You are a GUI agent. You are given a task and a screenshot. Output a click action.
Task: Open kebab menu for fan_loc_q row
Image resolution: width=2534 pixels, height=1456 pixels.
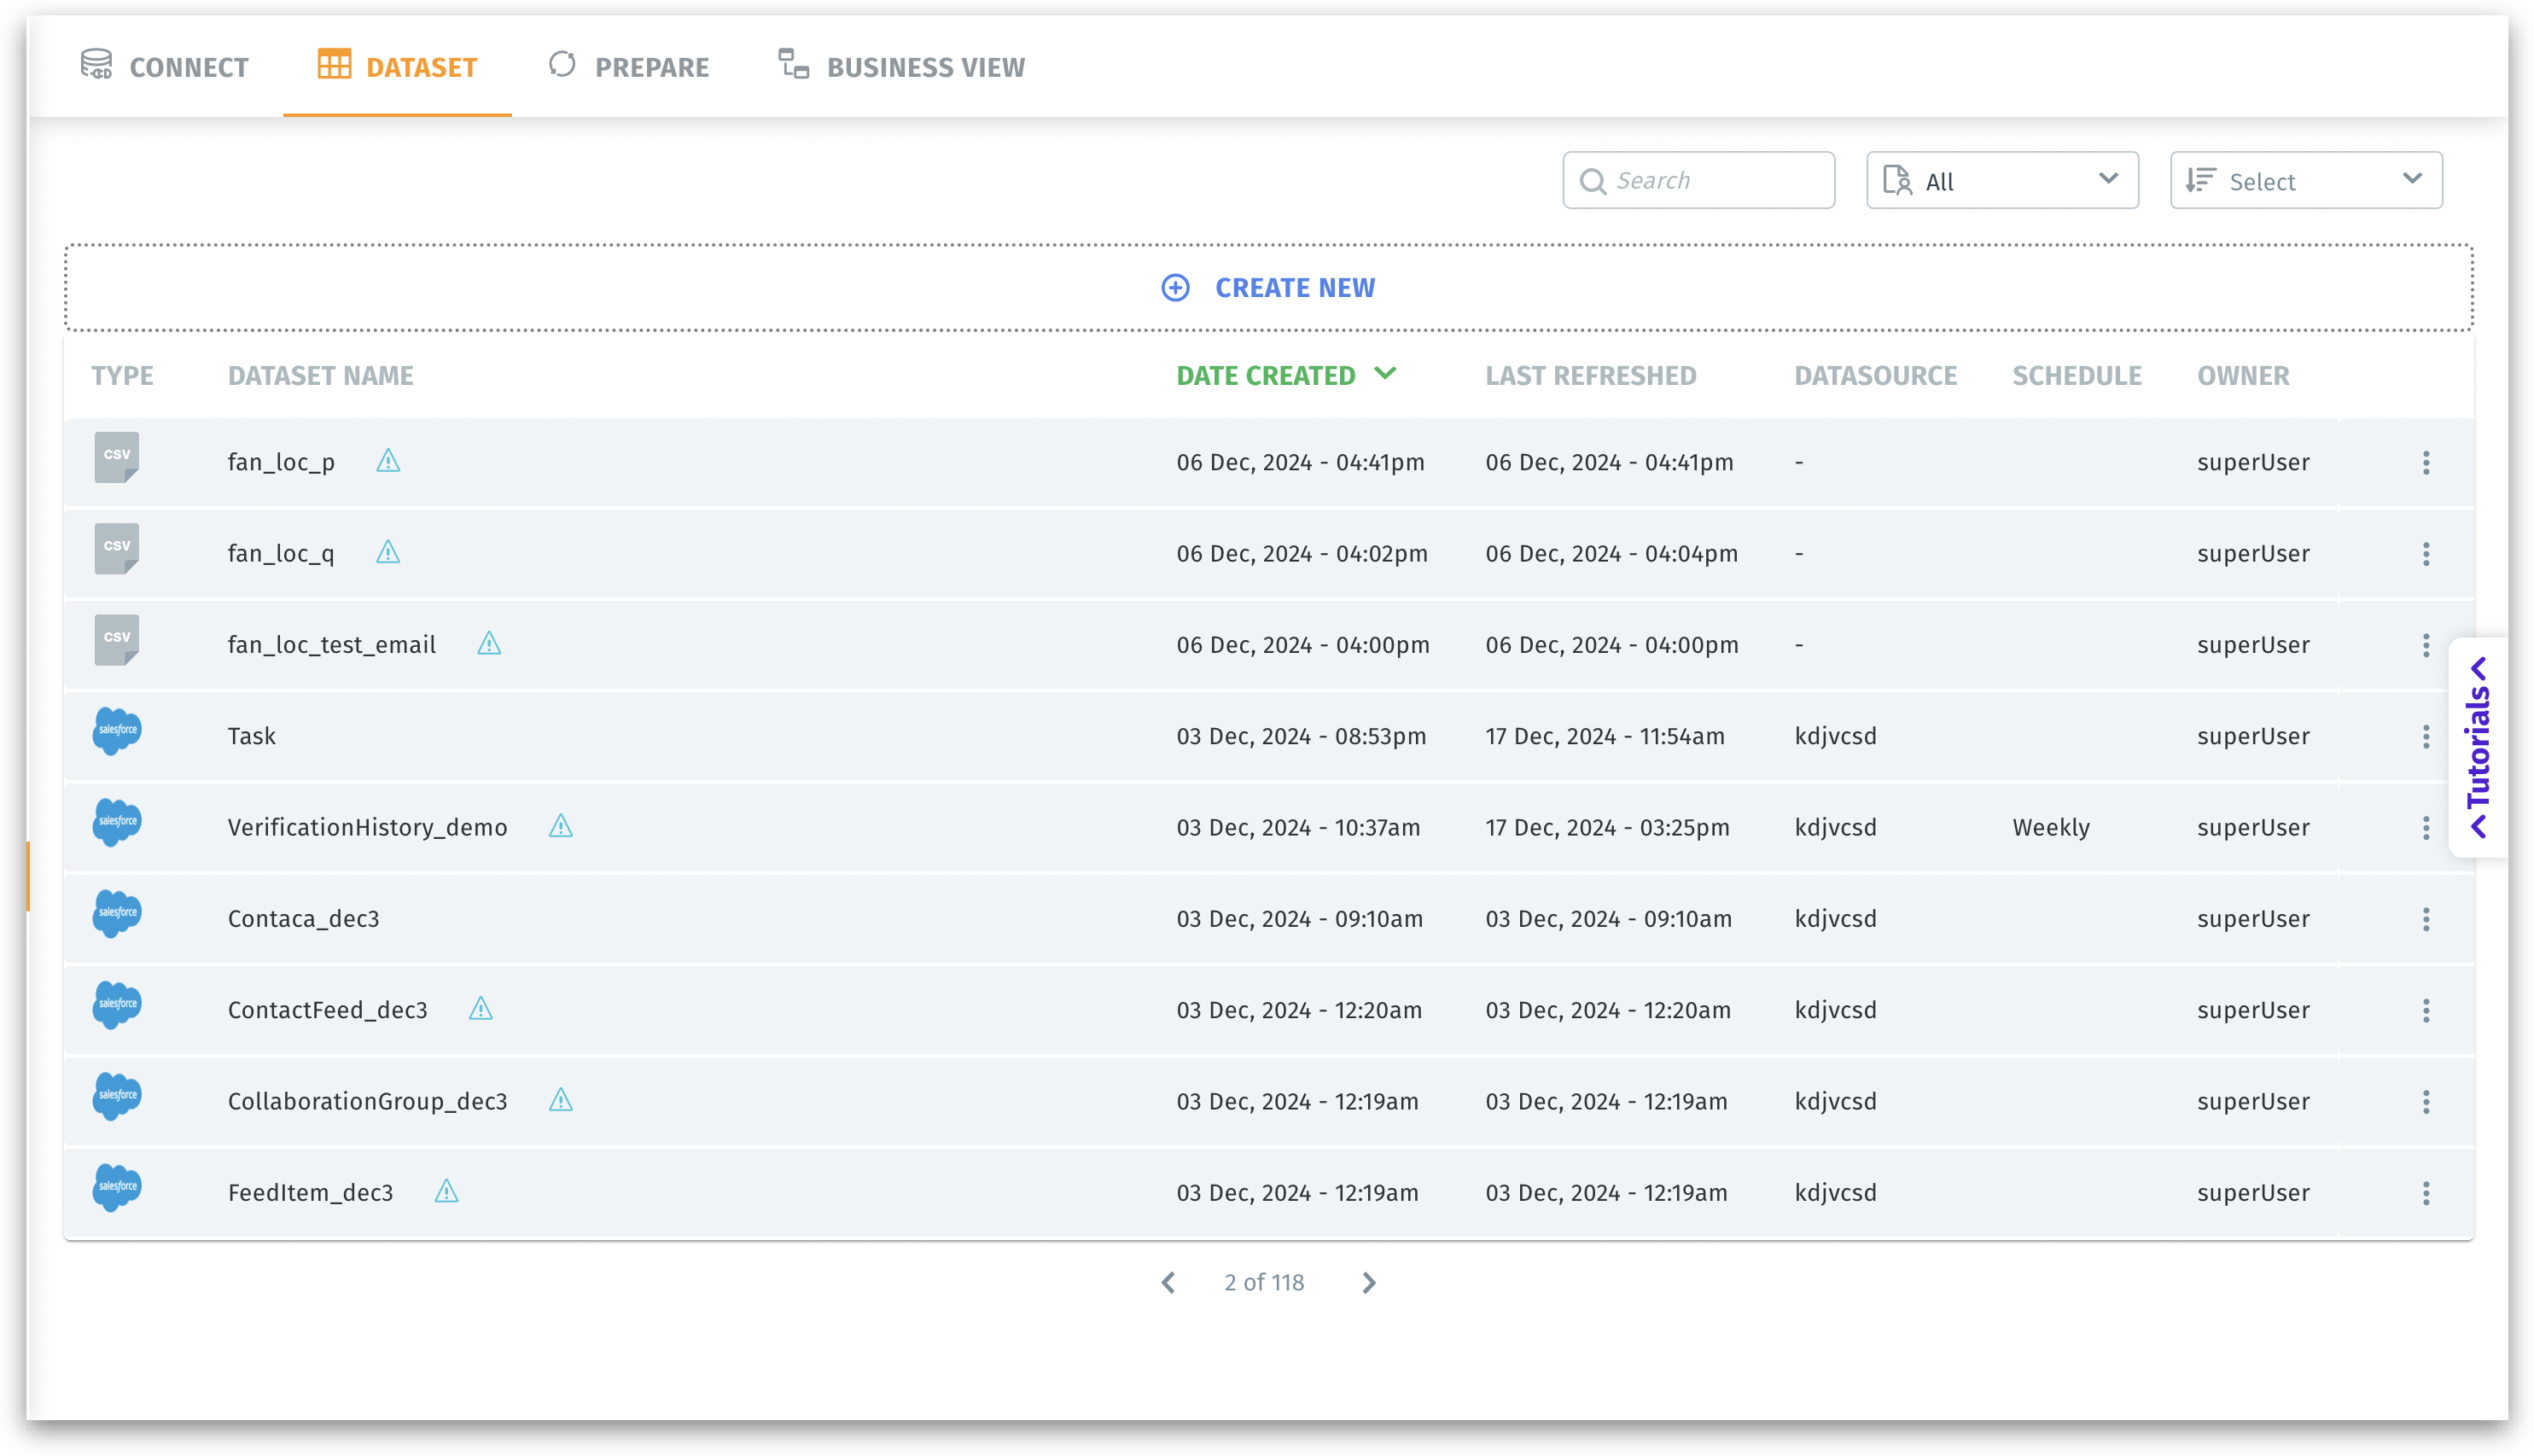tap(2426, 554)
